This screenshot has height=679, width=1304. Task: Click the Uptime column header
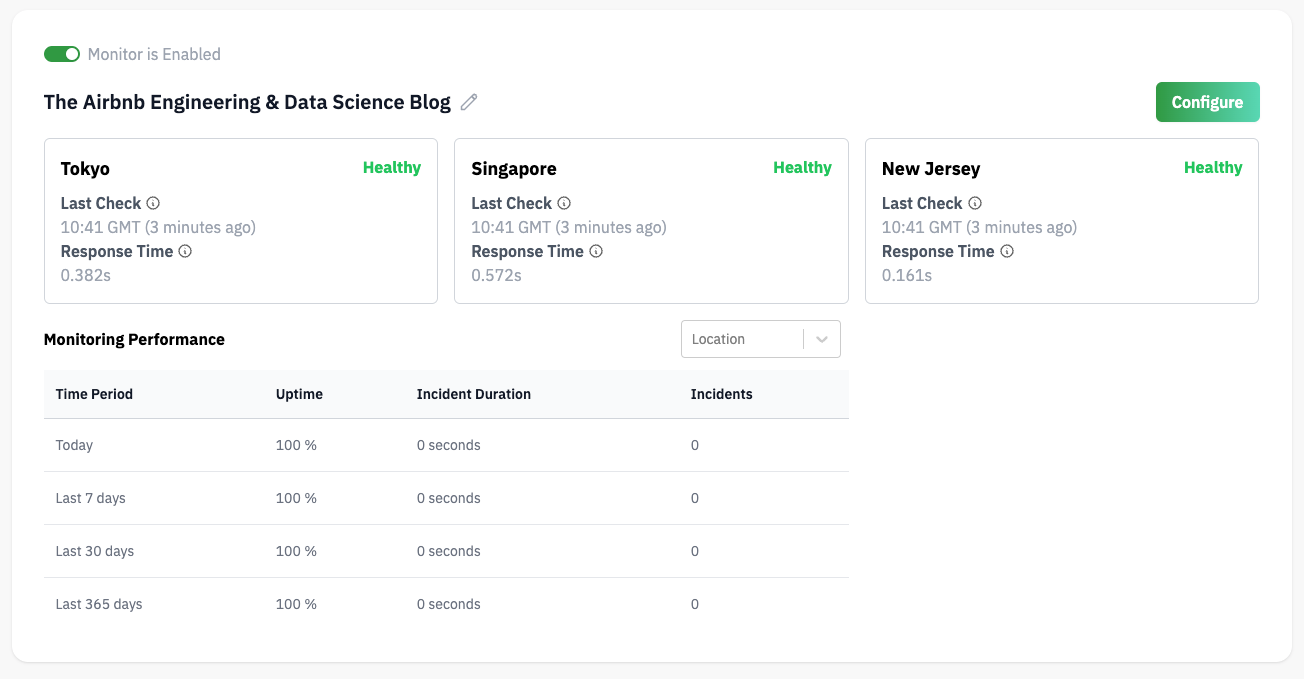[299, 394]
